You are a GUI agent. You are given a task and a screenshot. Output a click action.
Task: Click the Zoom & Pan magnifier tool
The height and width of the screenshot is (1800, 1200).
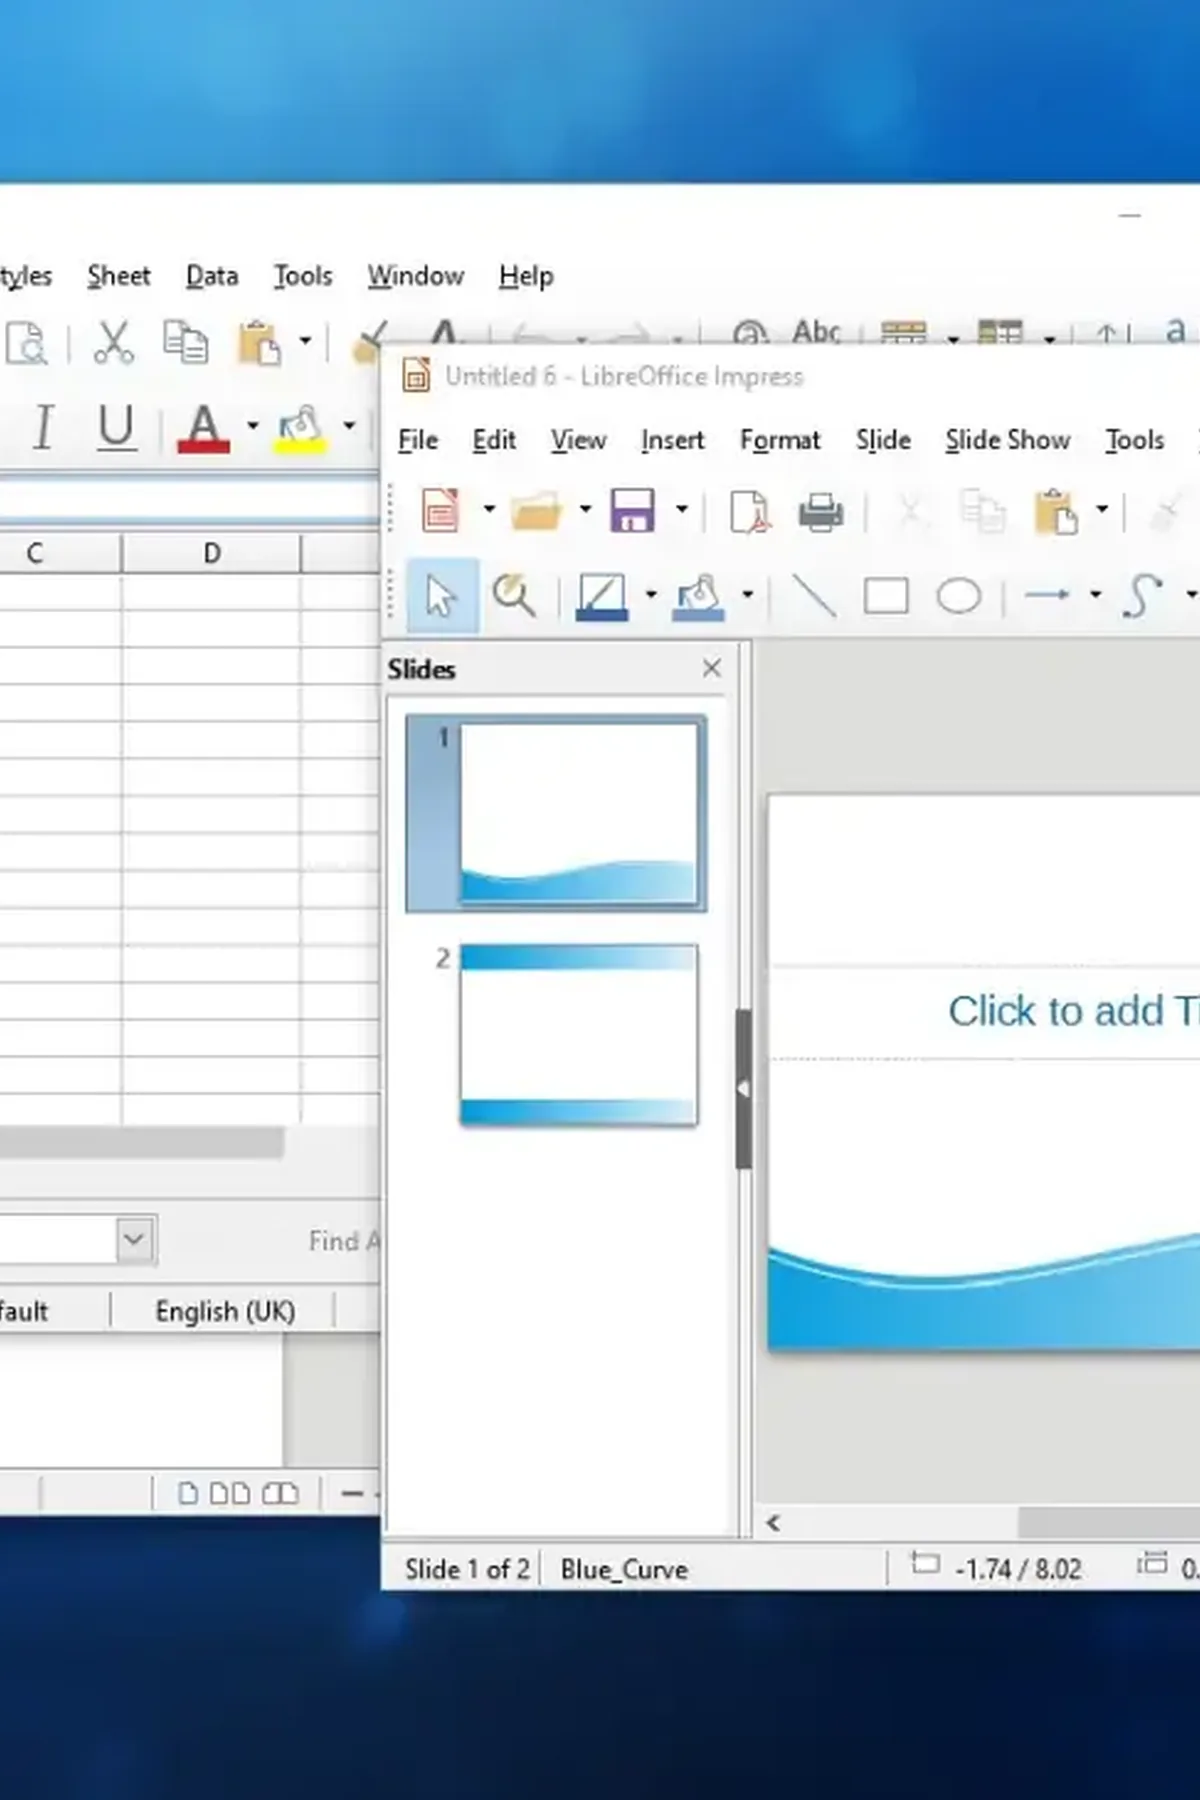[514, 596]
